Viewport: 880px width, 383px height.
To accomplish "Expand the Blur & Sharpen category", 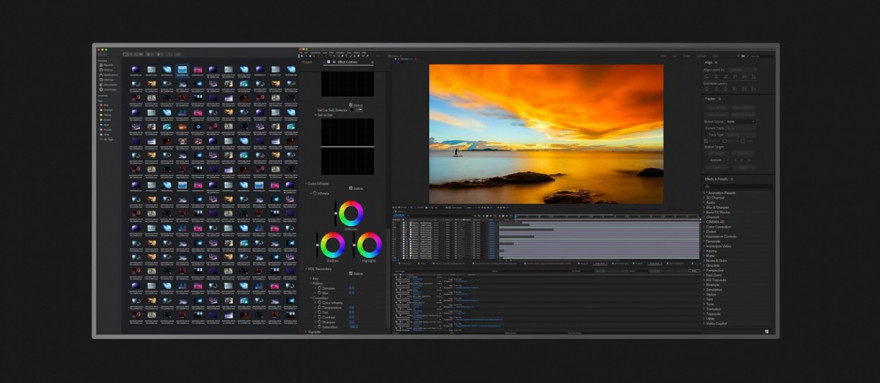I will pyautogui.click(x=704, y=208).
